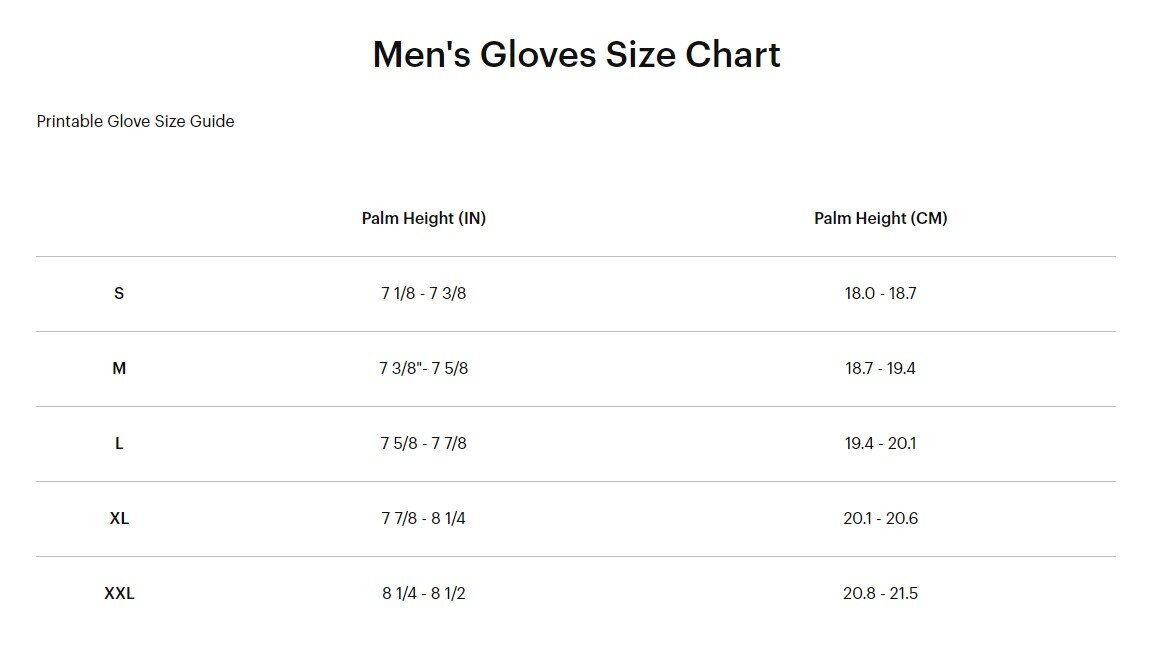The width and height of the screenshot is (1175, 653).
Task: Click the 20.8 - 21.5 centimeter value
Action: 880,594
